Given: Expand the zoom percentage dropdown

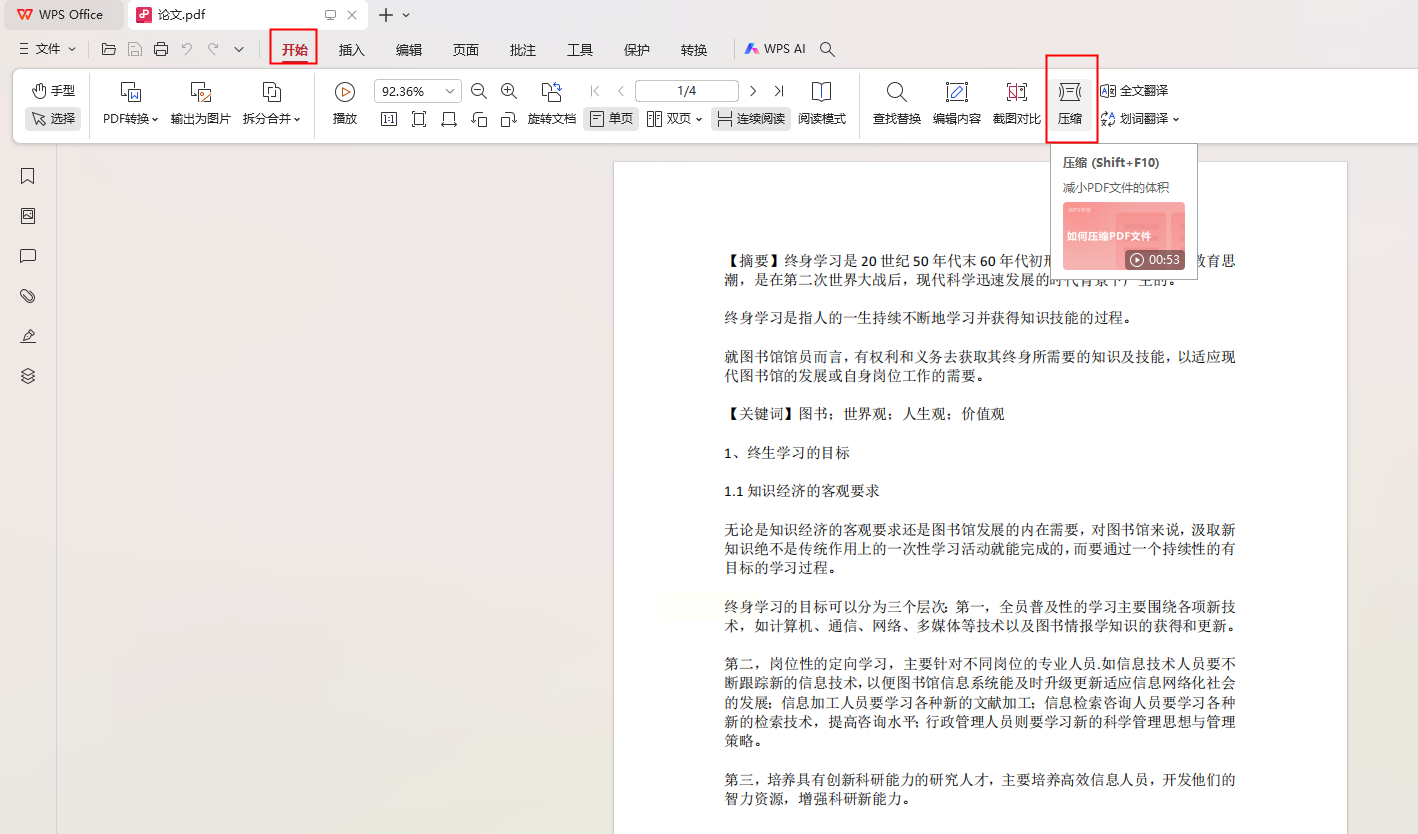Looking at the screenshot, I should (450, 91).
